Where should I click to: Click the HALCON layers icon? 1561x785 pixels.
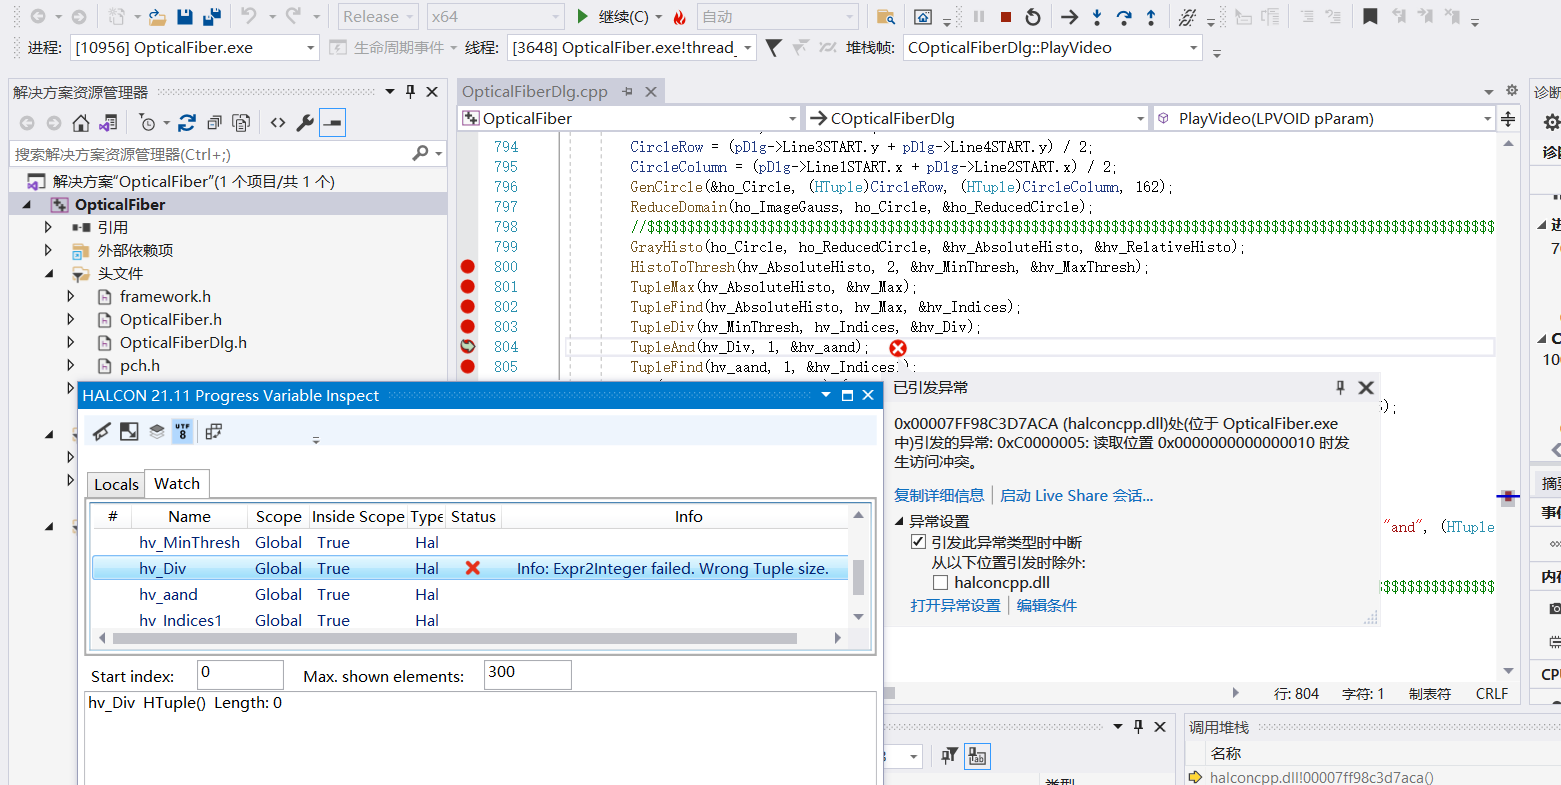(157, 431)
